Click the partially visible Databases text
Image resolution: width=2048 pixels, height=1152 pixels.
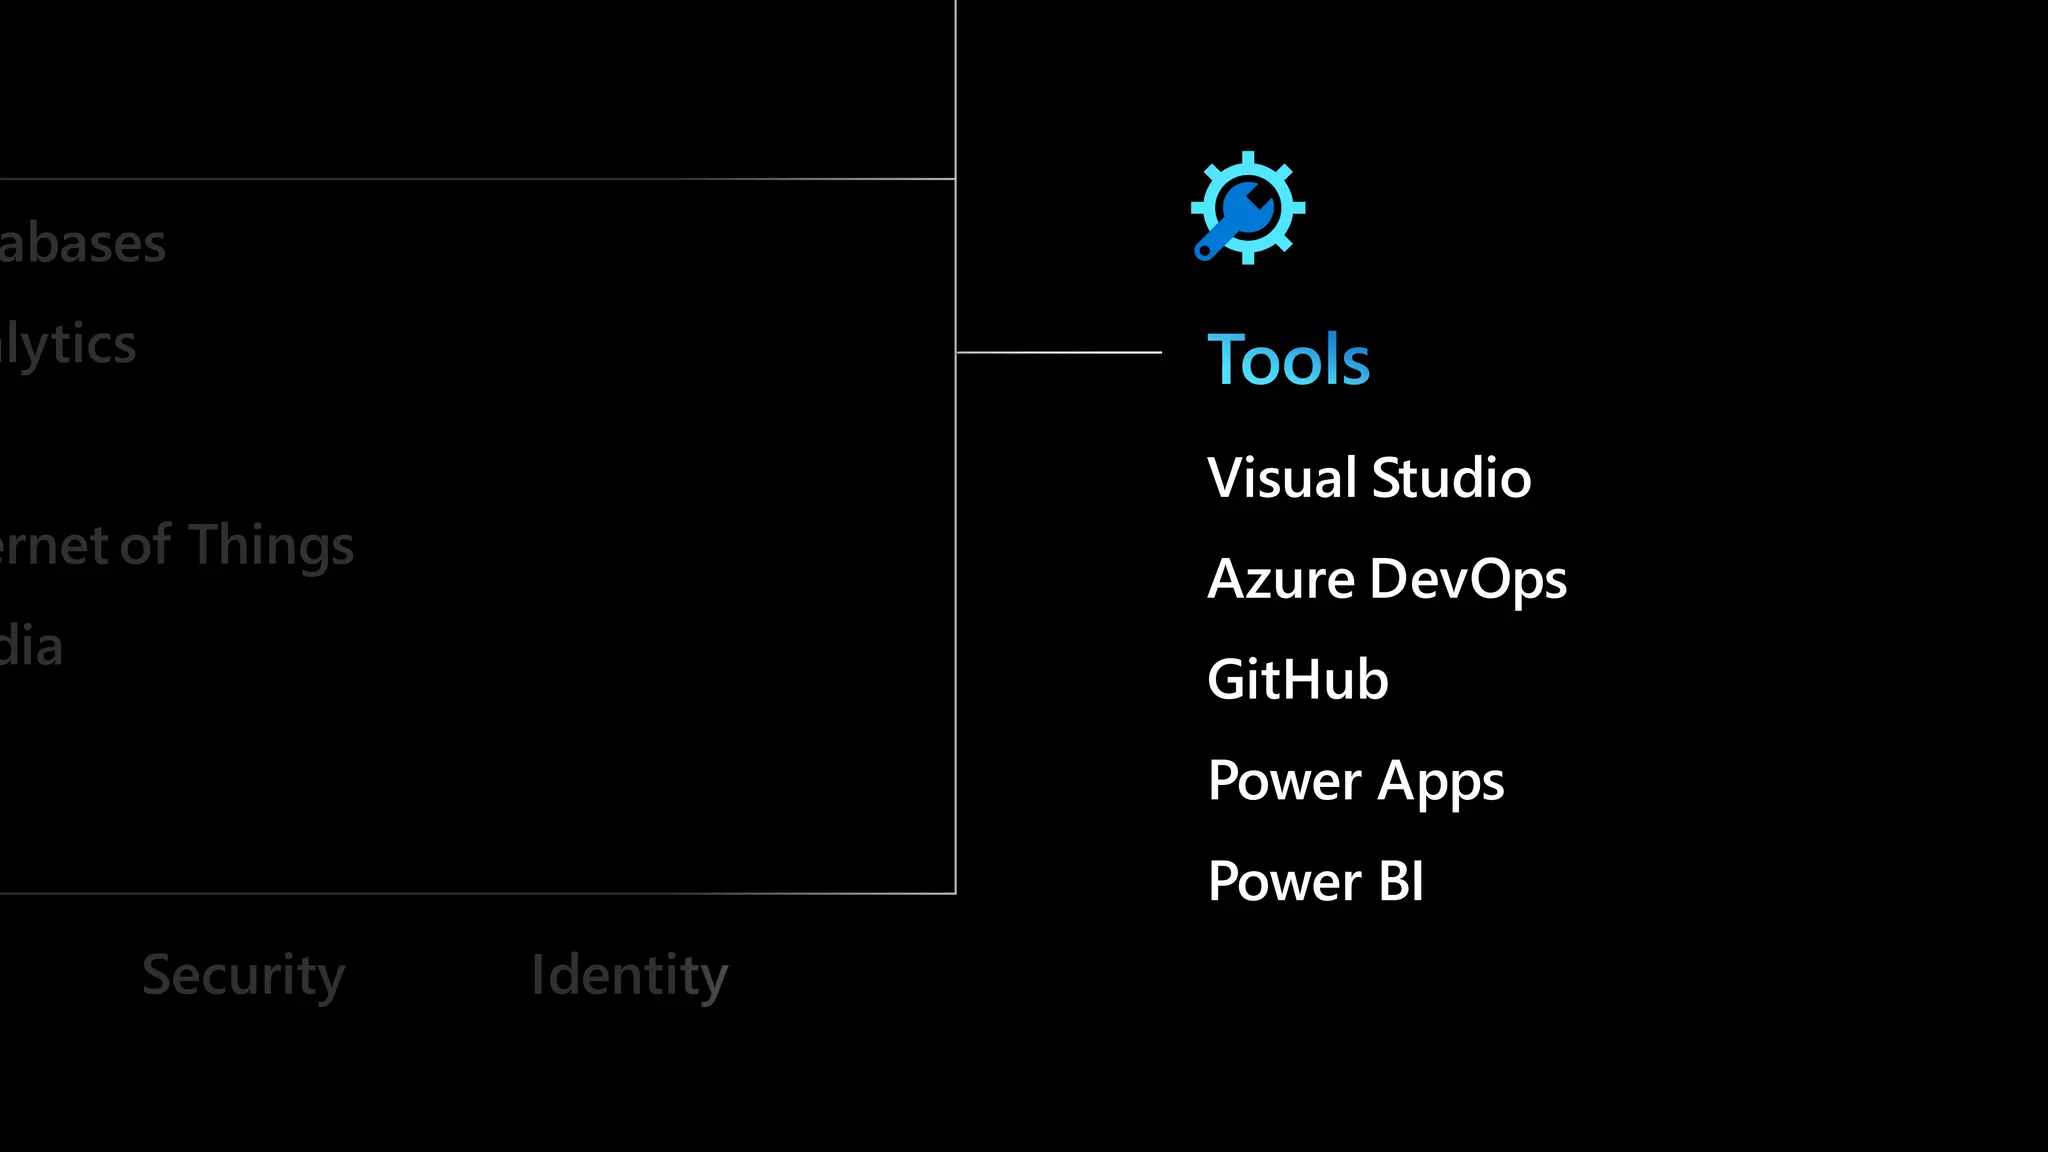tap(82, 244)
